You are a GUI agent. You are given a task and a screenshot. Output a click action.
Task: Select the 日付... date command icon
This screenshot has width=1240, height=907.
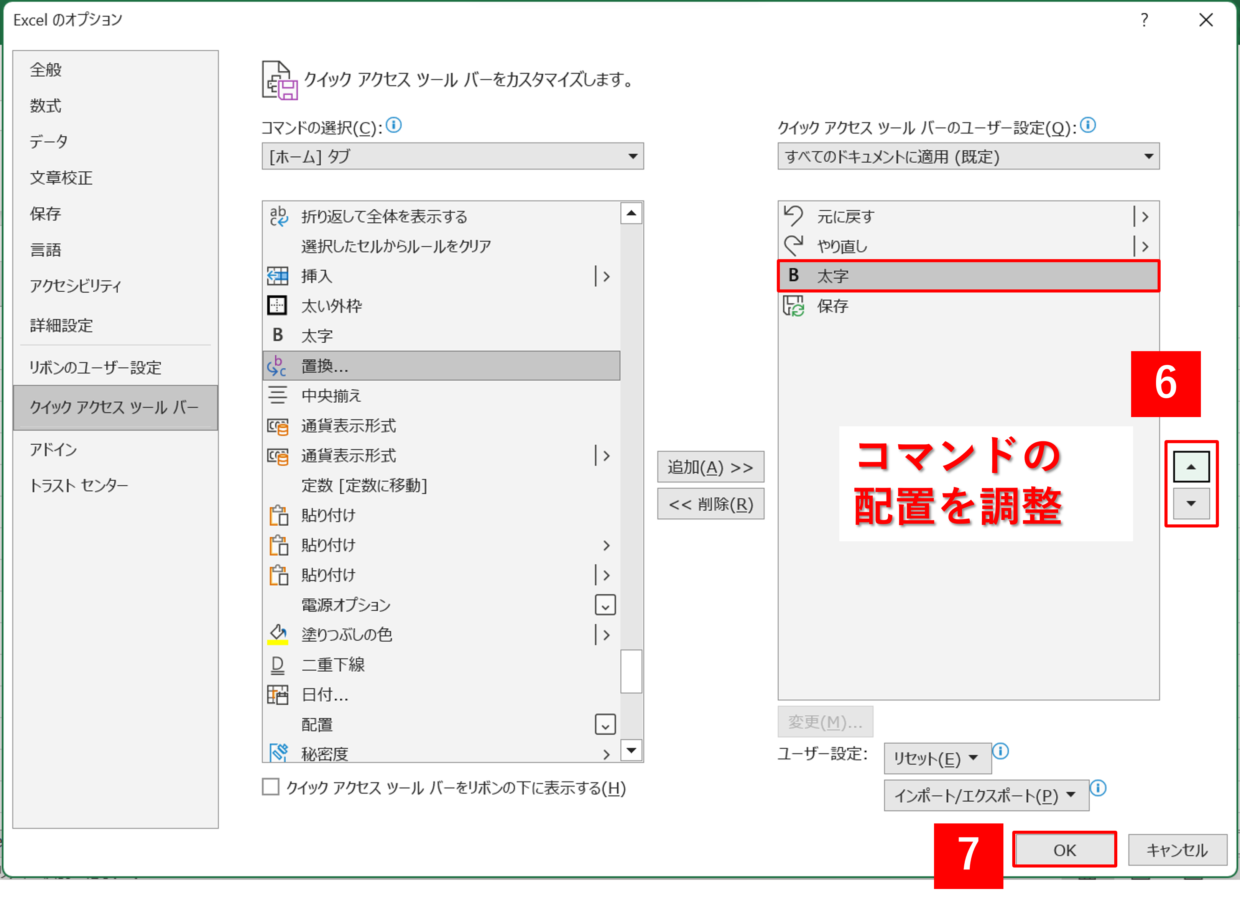coord(277,695)
